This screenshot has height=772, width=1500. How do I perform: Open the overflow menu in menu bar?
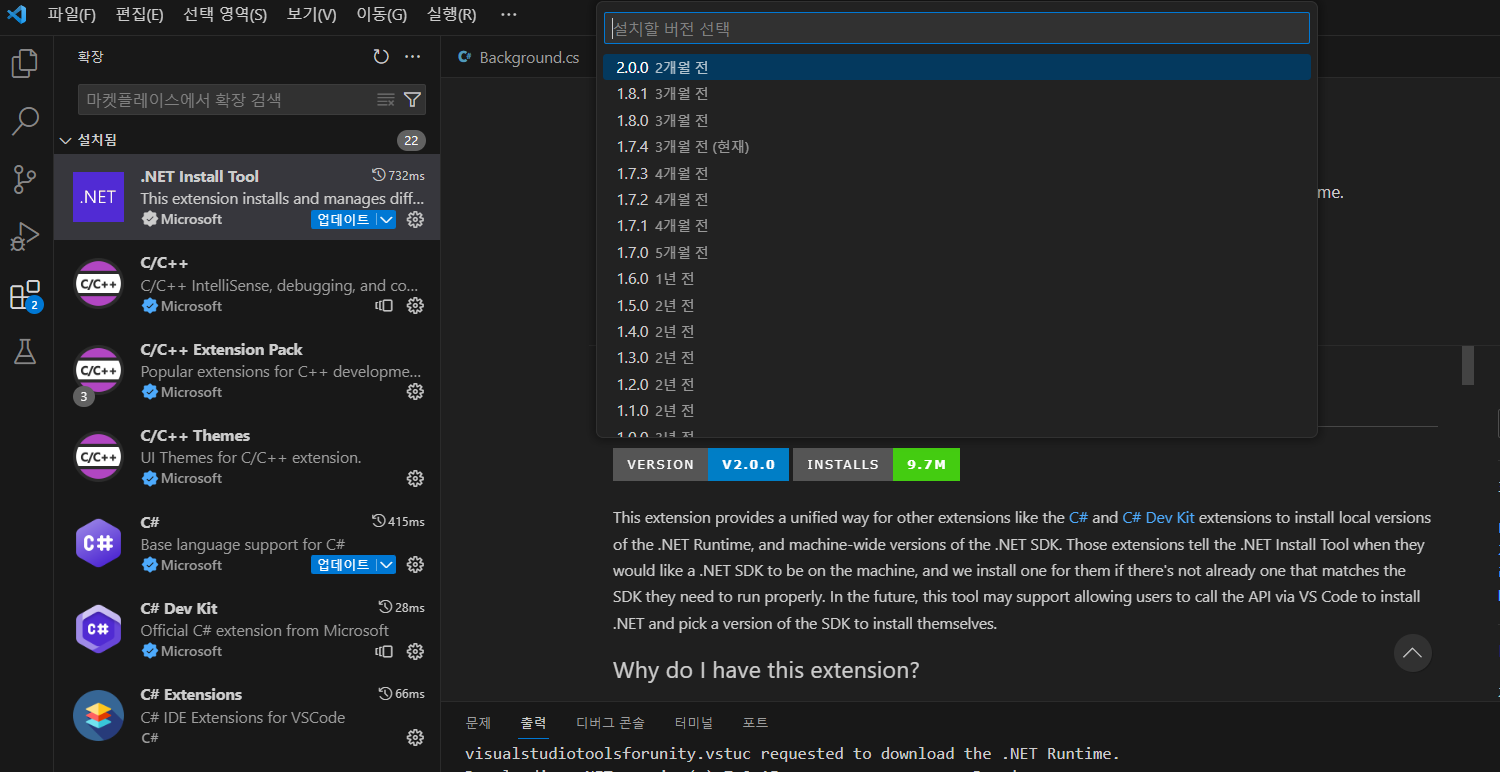(x=509, y=15)
